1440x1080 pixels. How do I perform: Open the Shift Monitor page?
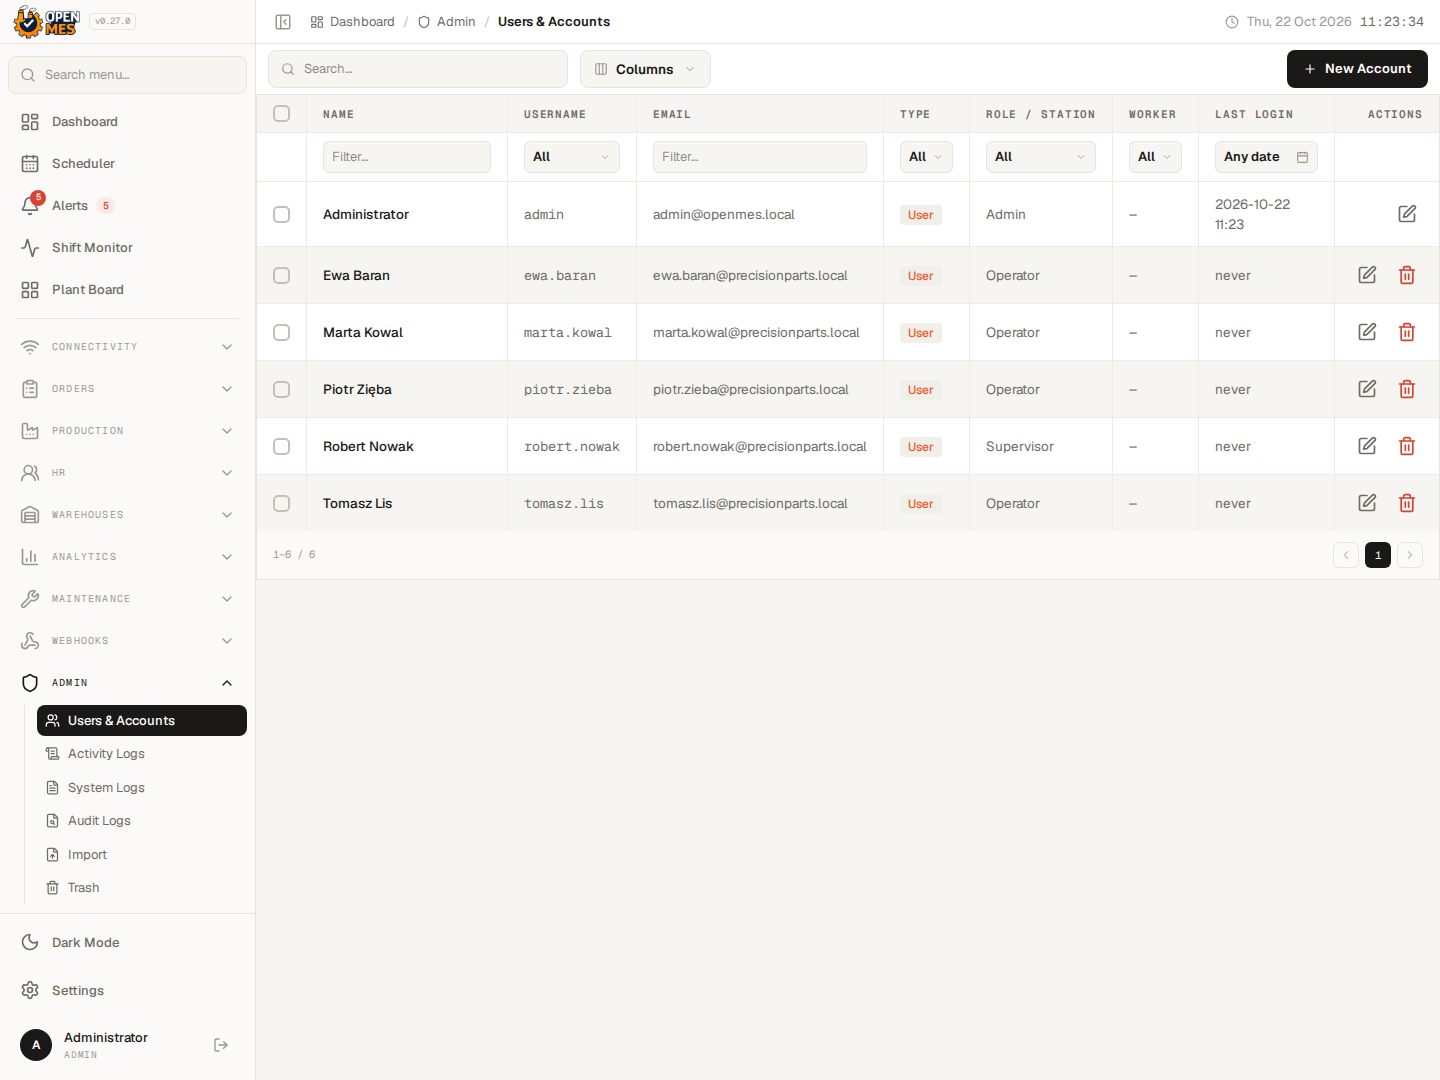click(127, 247)
